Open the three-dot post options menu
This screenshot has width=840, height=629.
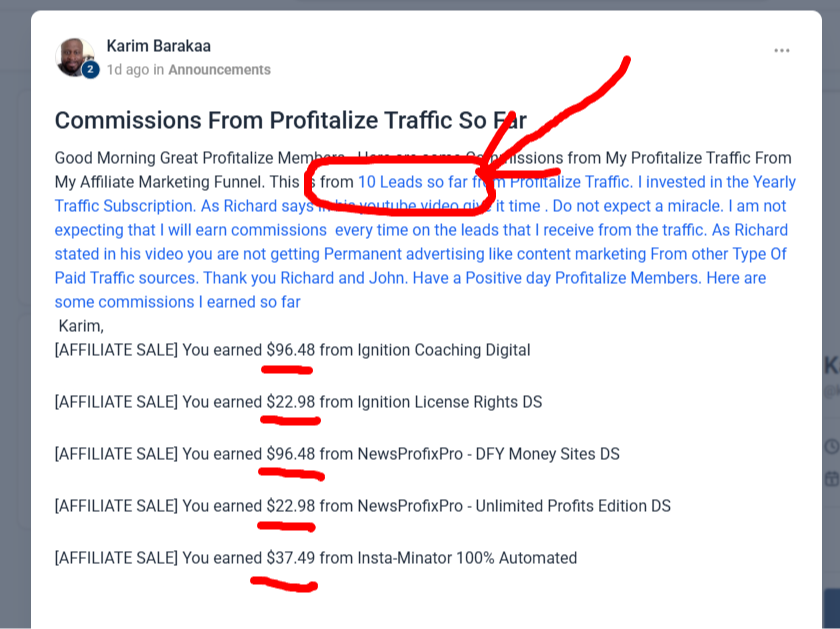coord(782,50)
